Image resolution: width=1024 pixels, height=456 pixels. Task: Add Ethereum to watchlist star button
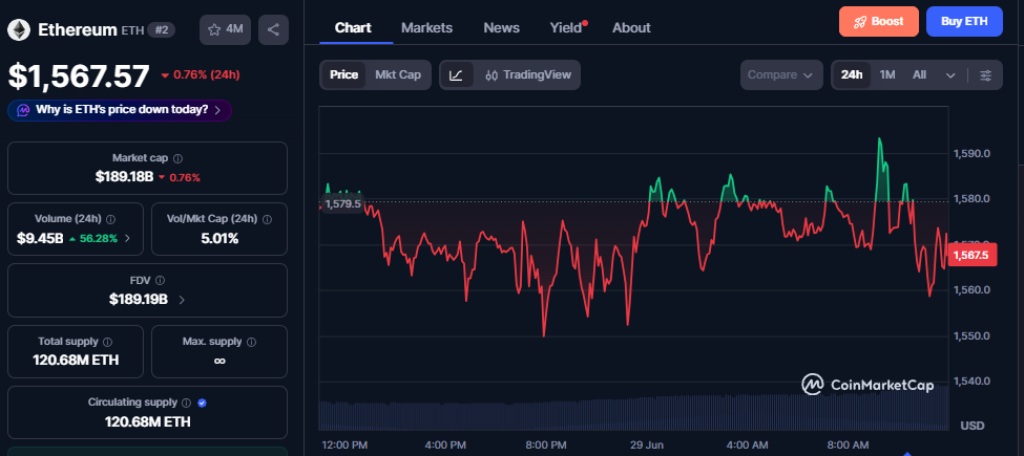click(225, 29)
